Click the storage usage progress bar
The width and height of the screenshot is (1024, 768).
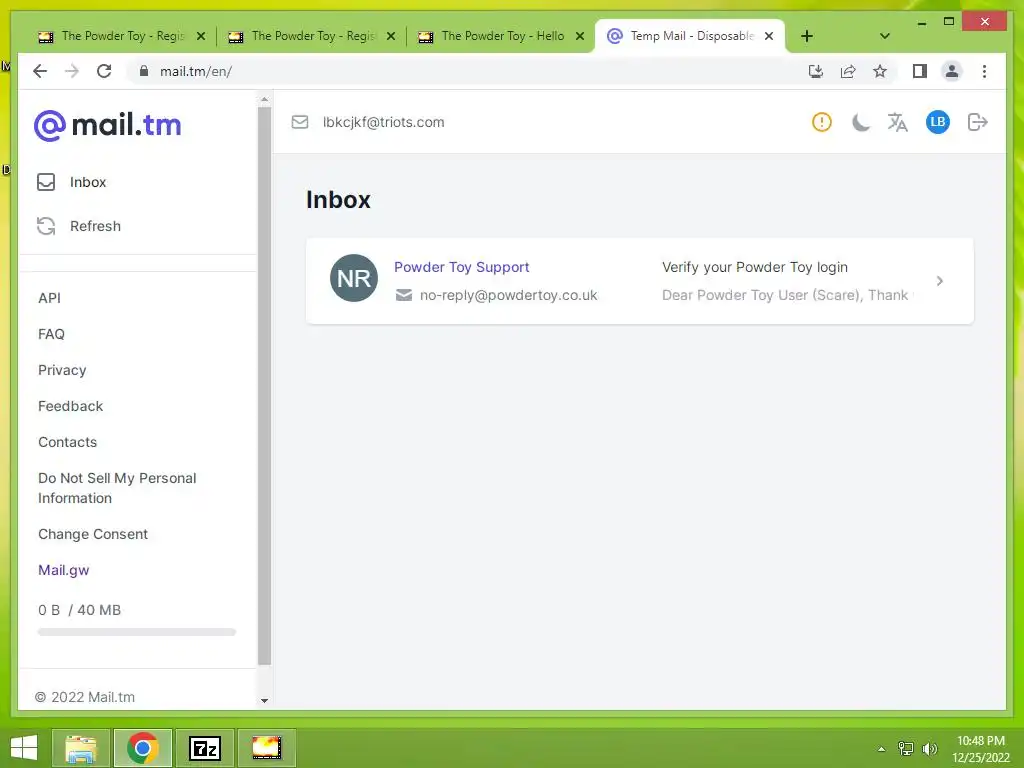pos(136,632)
